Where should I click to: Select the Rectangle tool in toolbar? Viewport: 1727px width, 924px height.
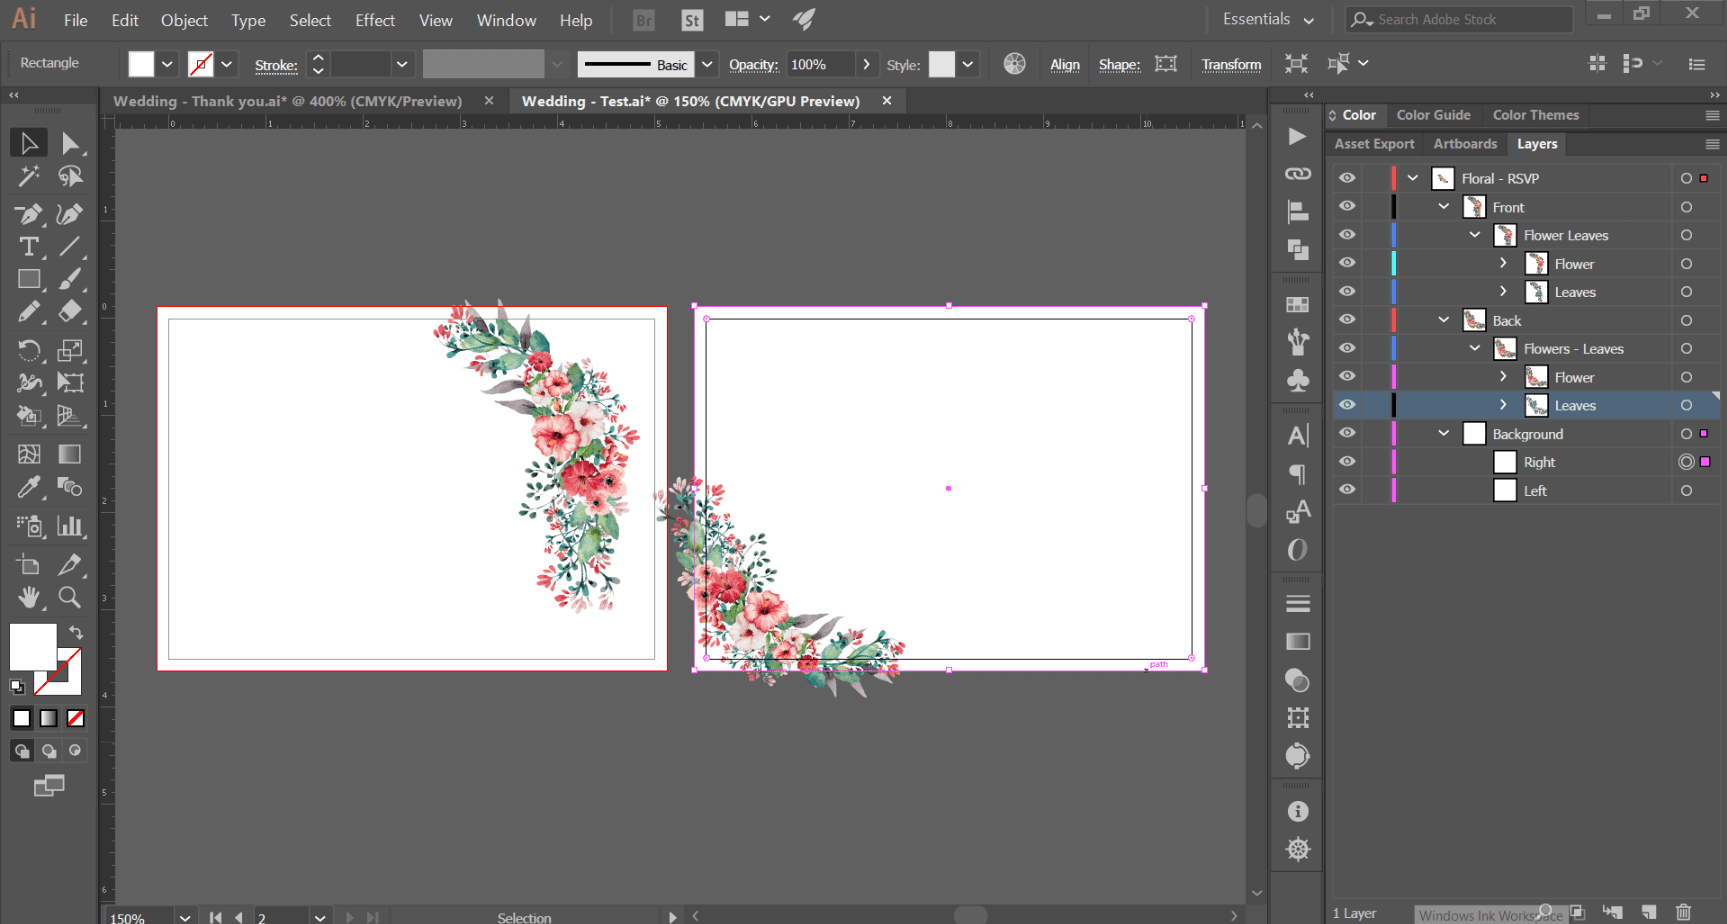[29, 280]
